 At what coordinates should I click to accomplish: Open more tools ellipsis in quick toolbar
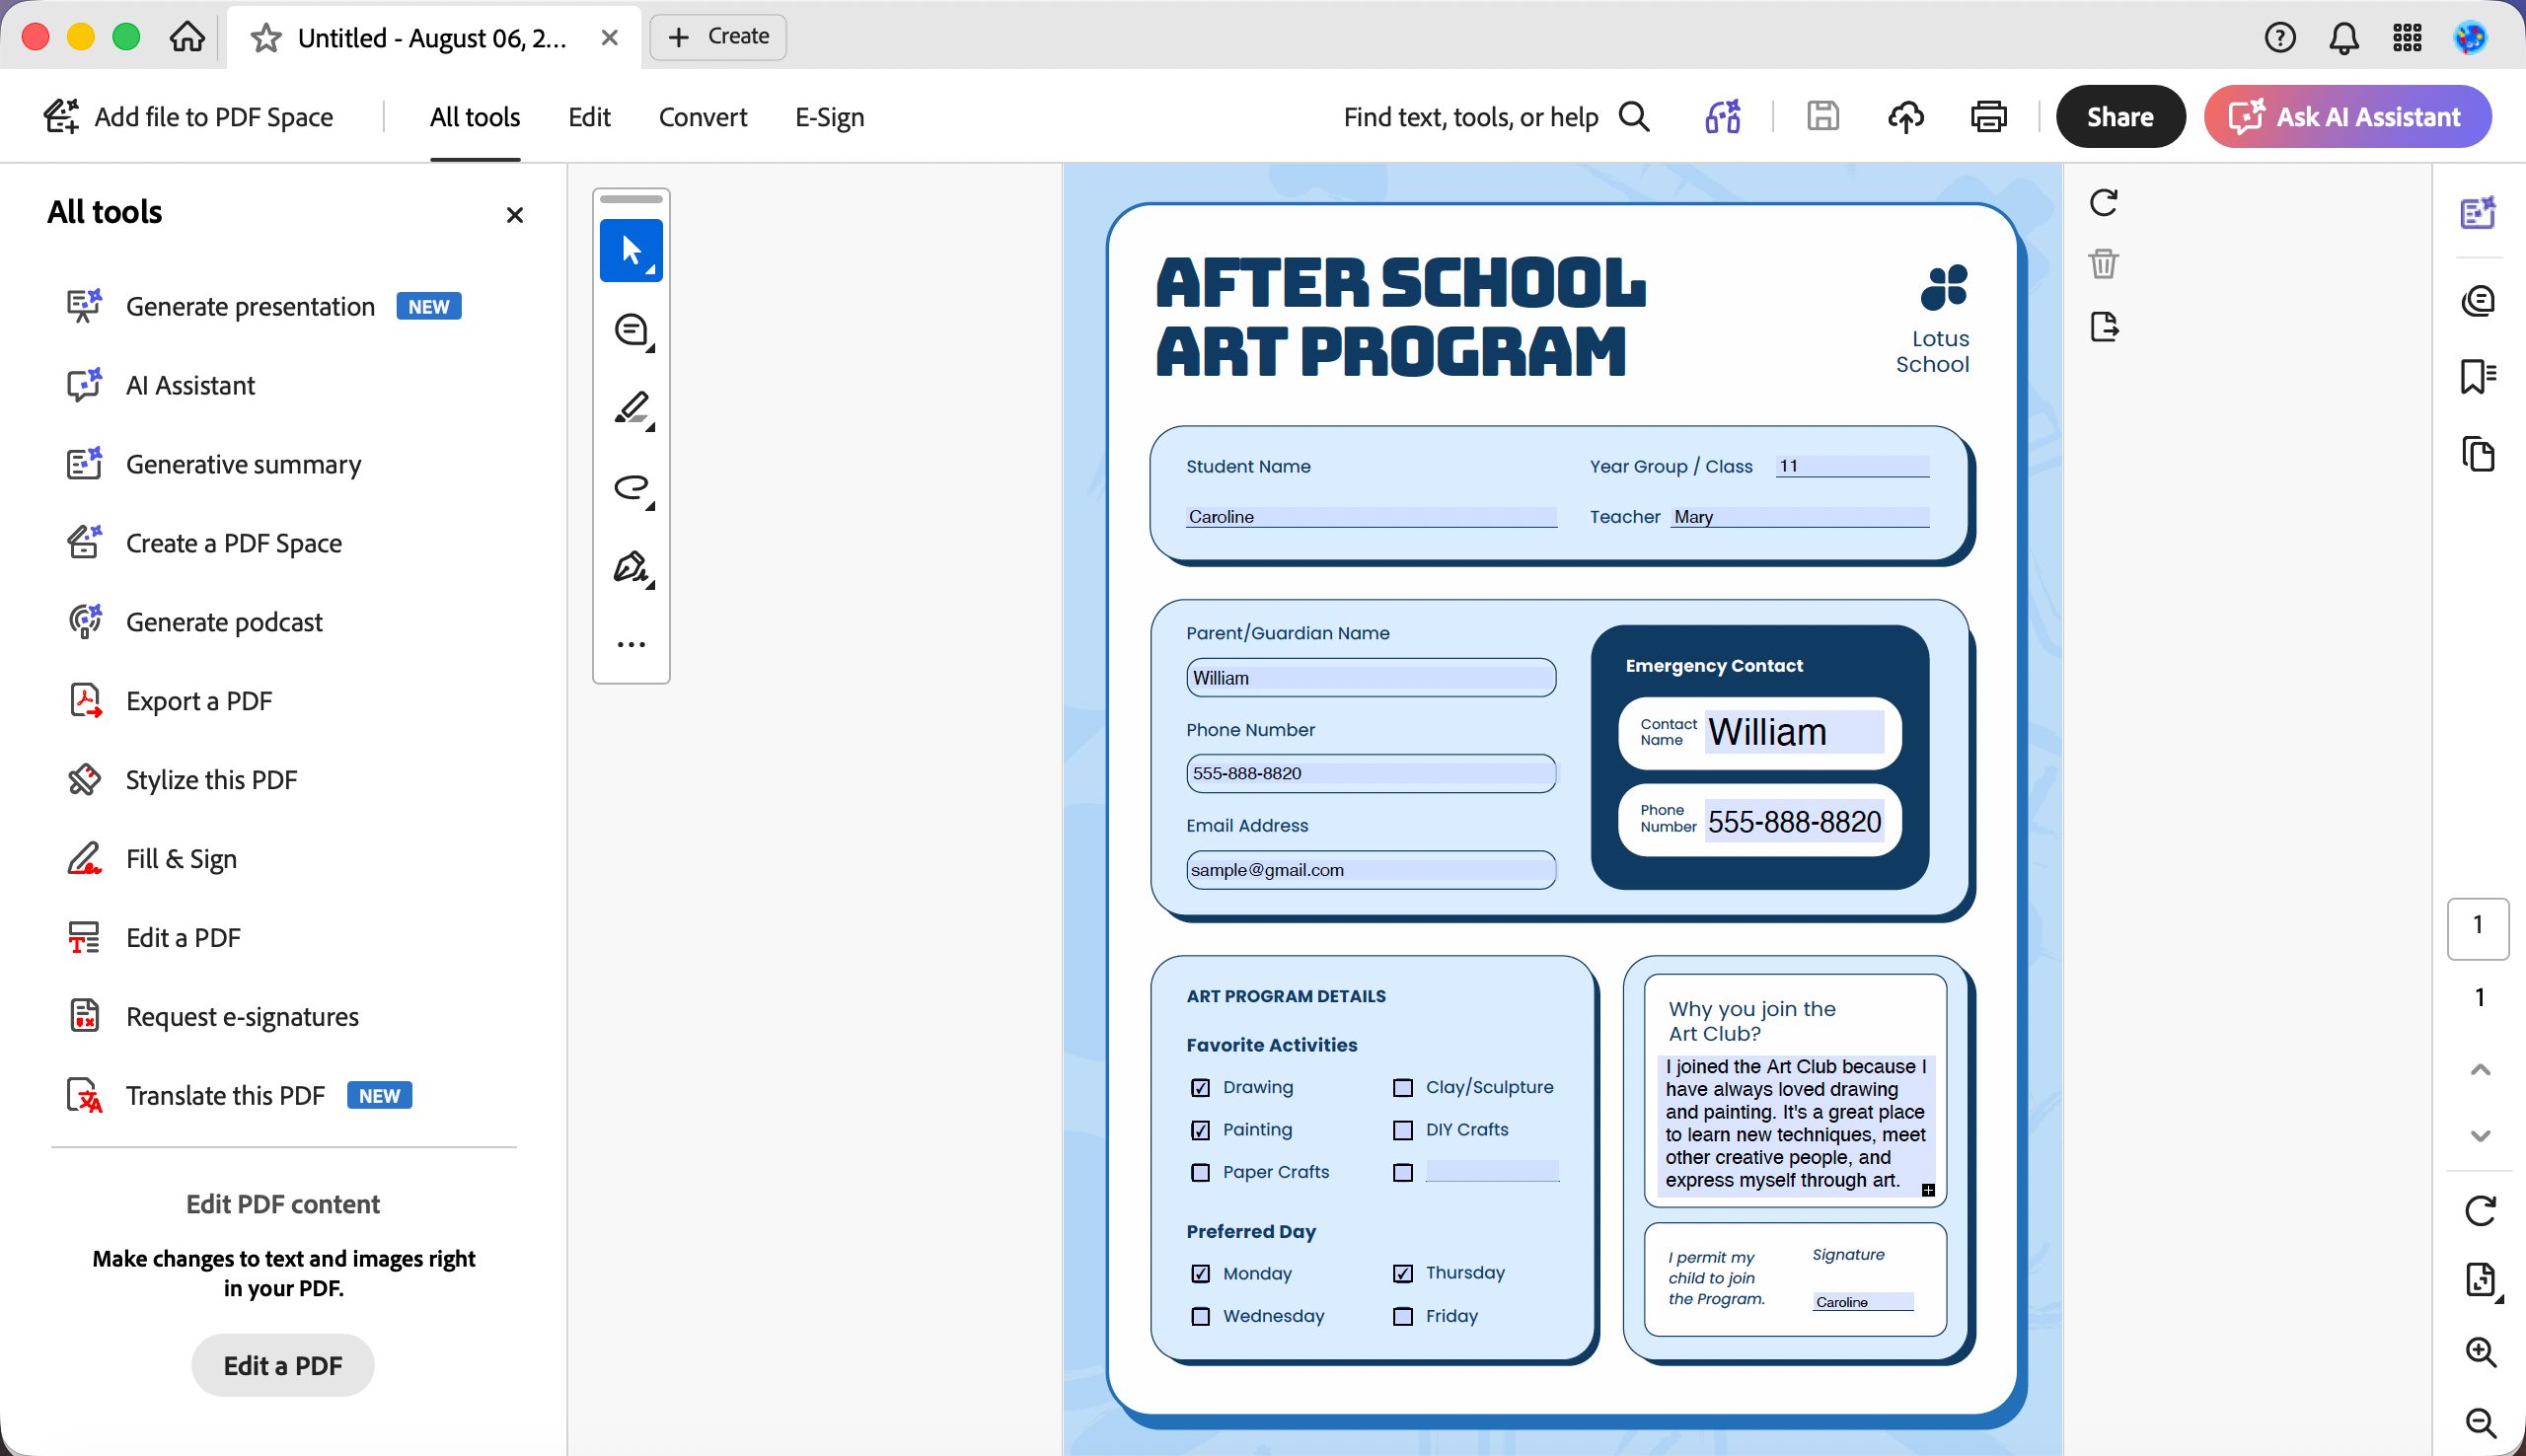[x=631, y=644]
